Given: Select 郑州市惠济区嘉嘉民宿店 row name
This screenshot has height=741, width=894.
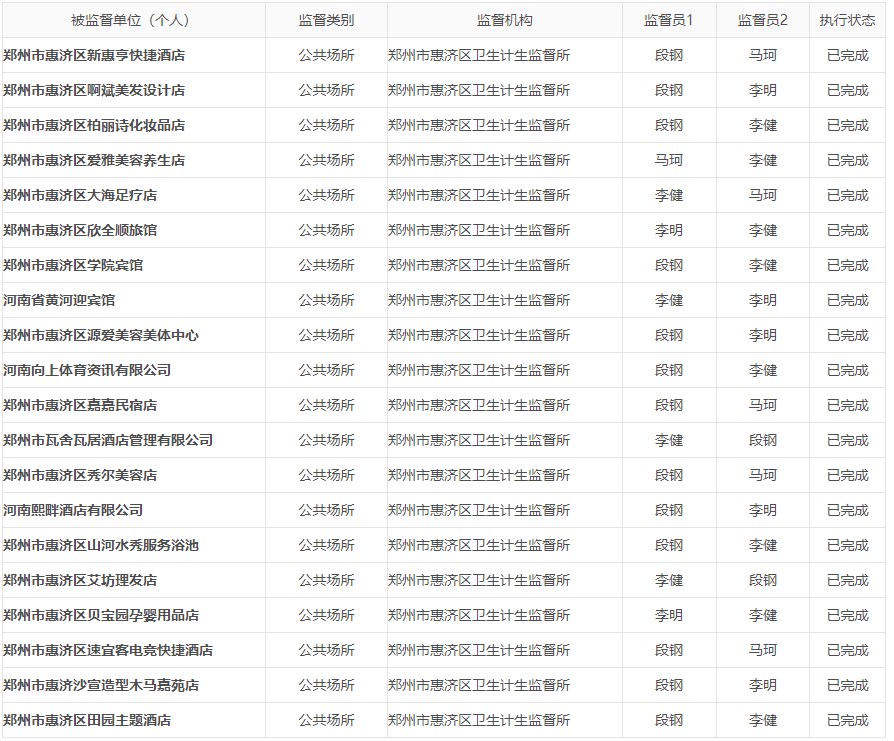Looking at the screenshot, I should 80,405.
